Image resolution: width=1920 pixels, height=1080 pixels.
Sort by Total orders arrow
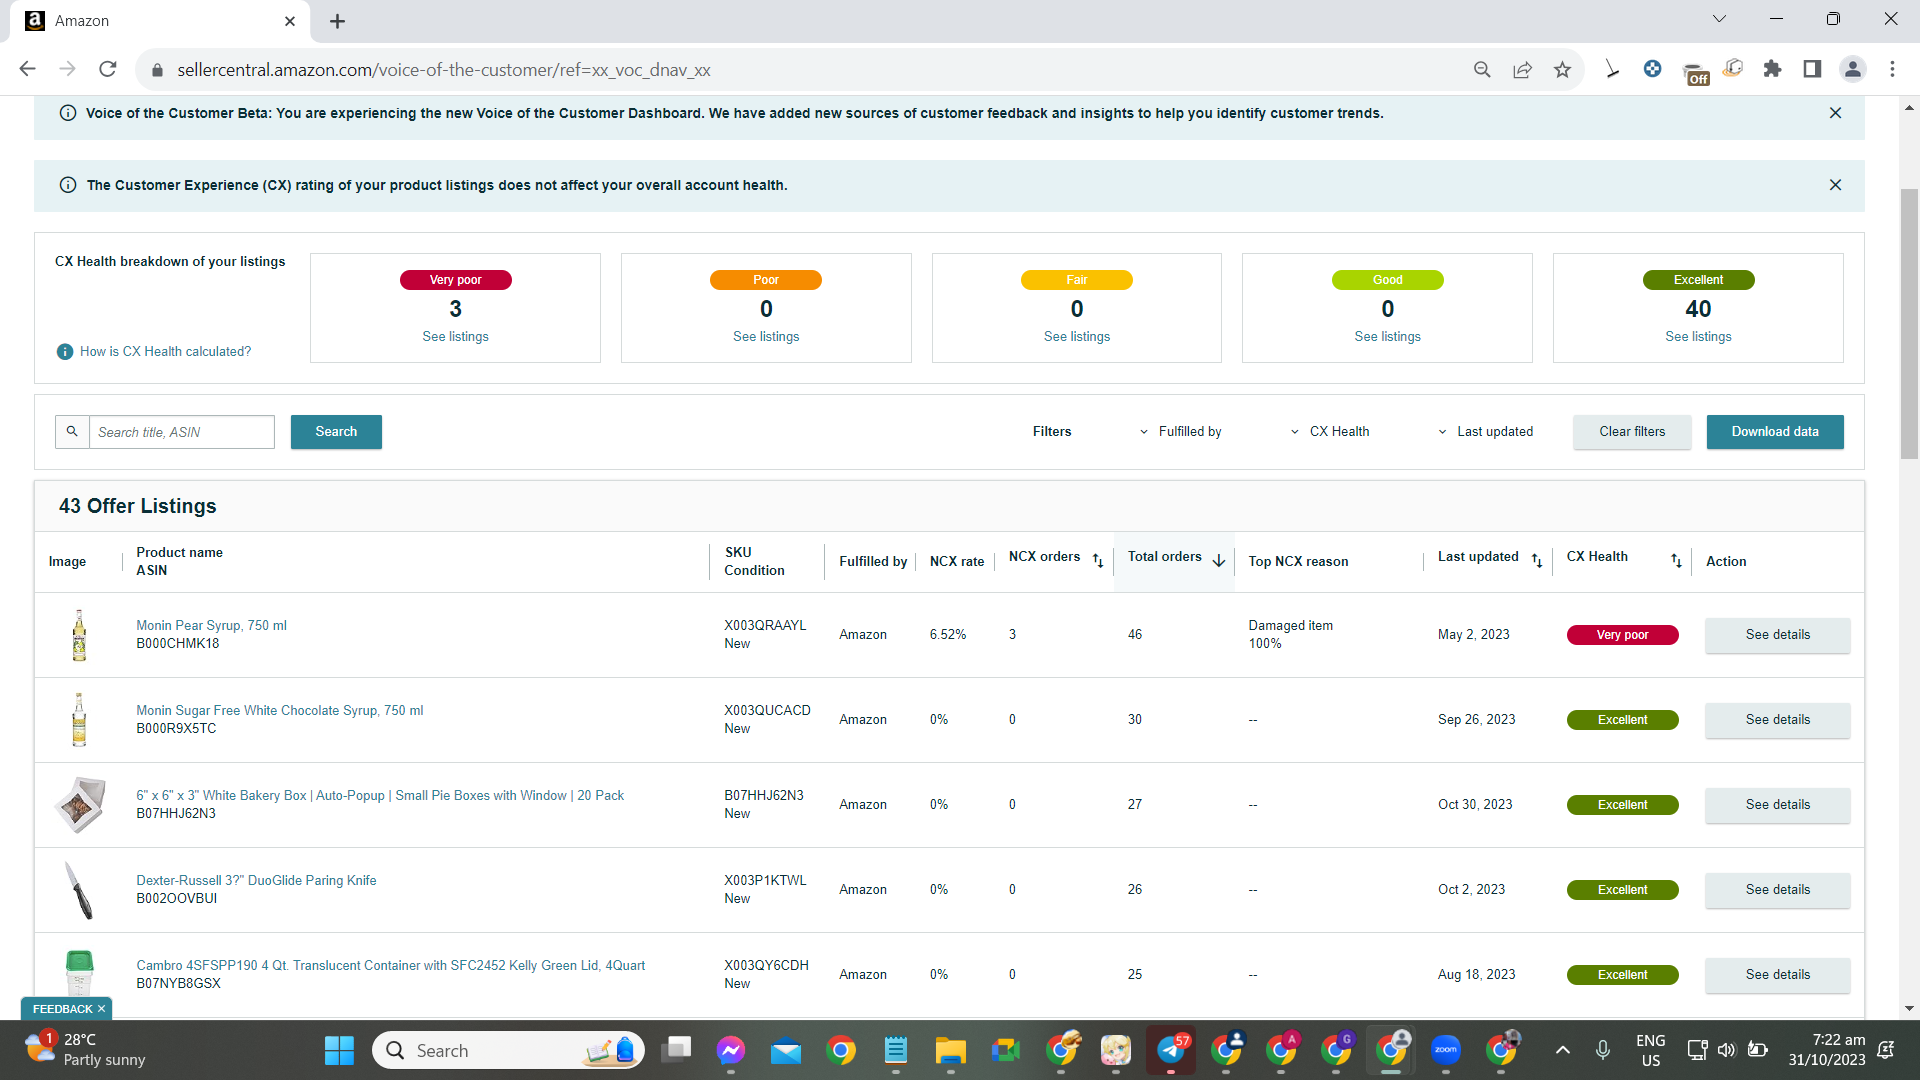point(1219,561)
